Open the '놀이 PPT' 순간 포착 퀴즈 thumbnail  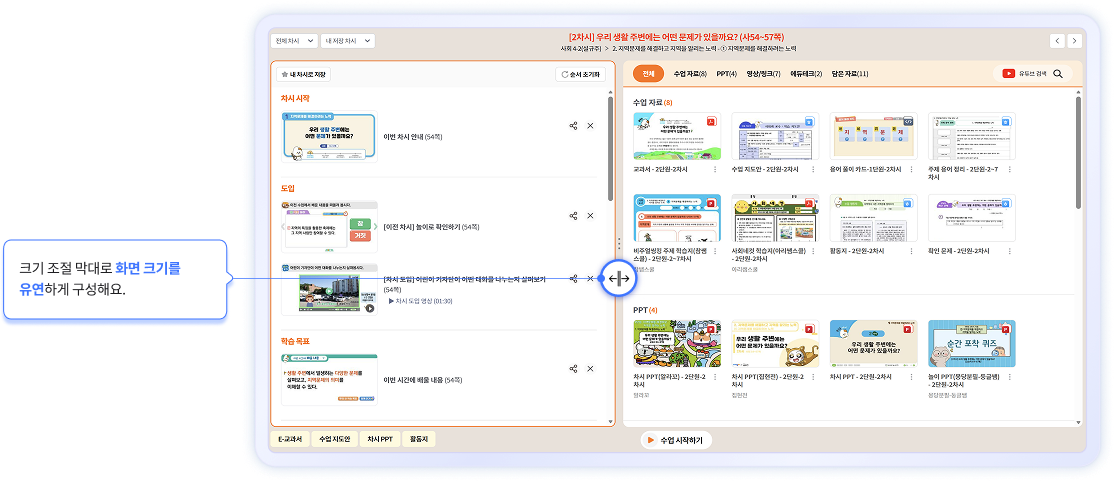(x=971, y=344)
